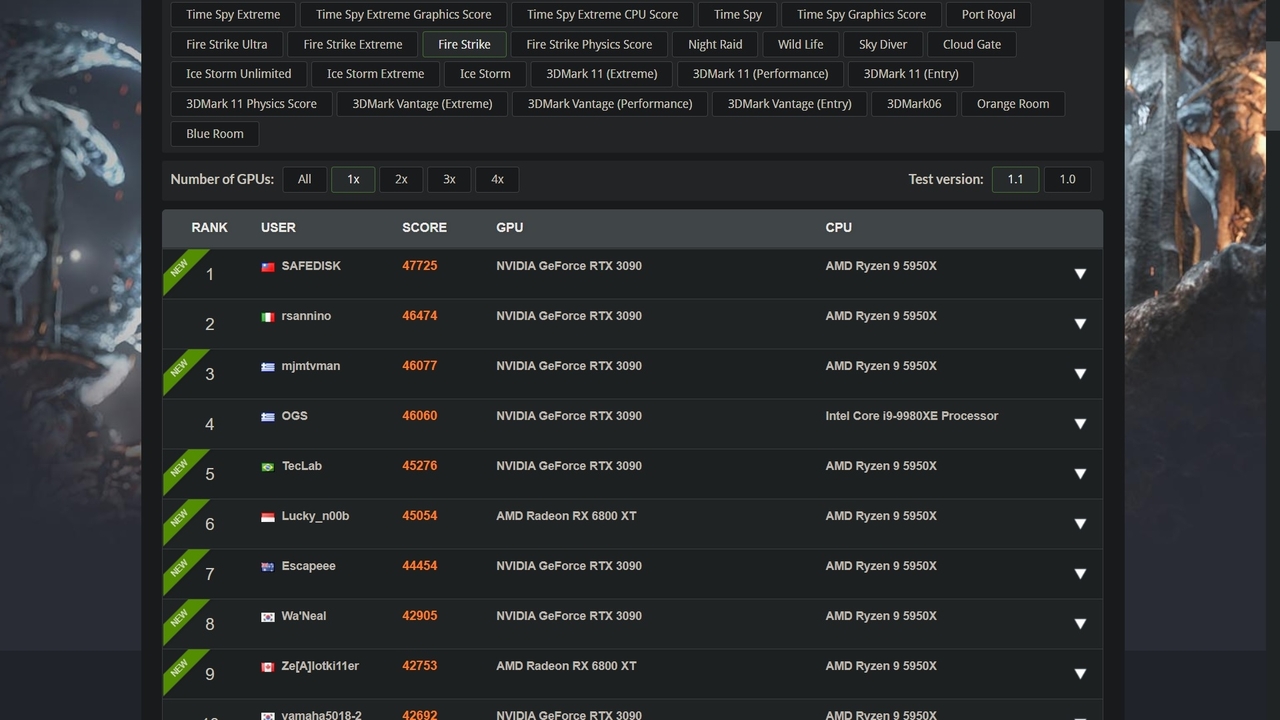Expand SAFEDISK result row details arrow
Screen dimensions: 1280x720
pyautogui.click(x=1080, y=274)
